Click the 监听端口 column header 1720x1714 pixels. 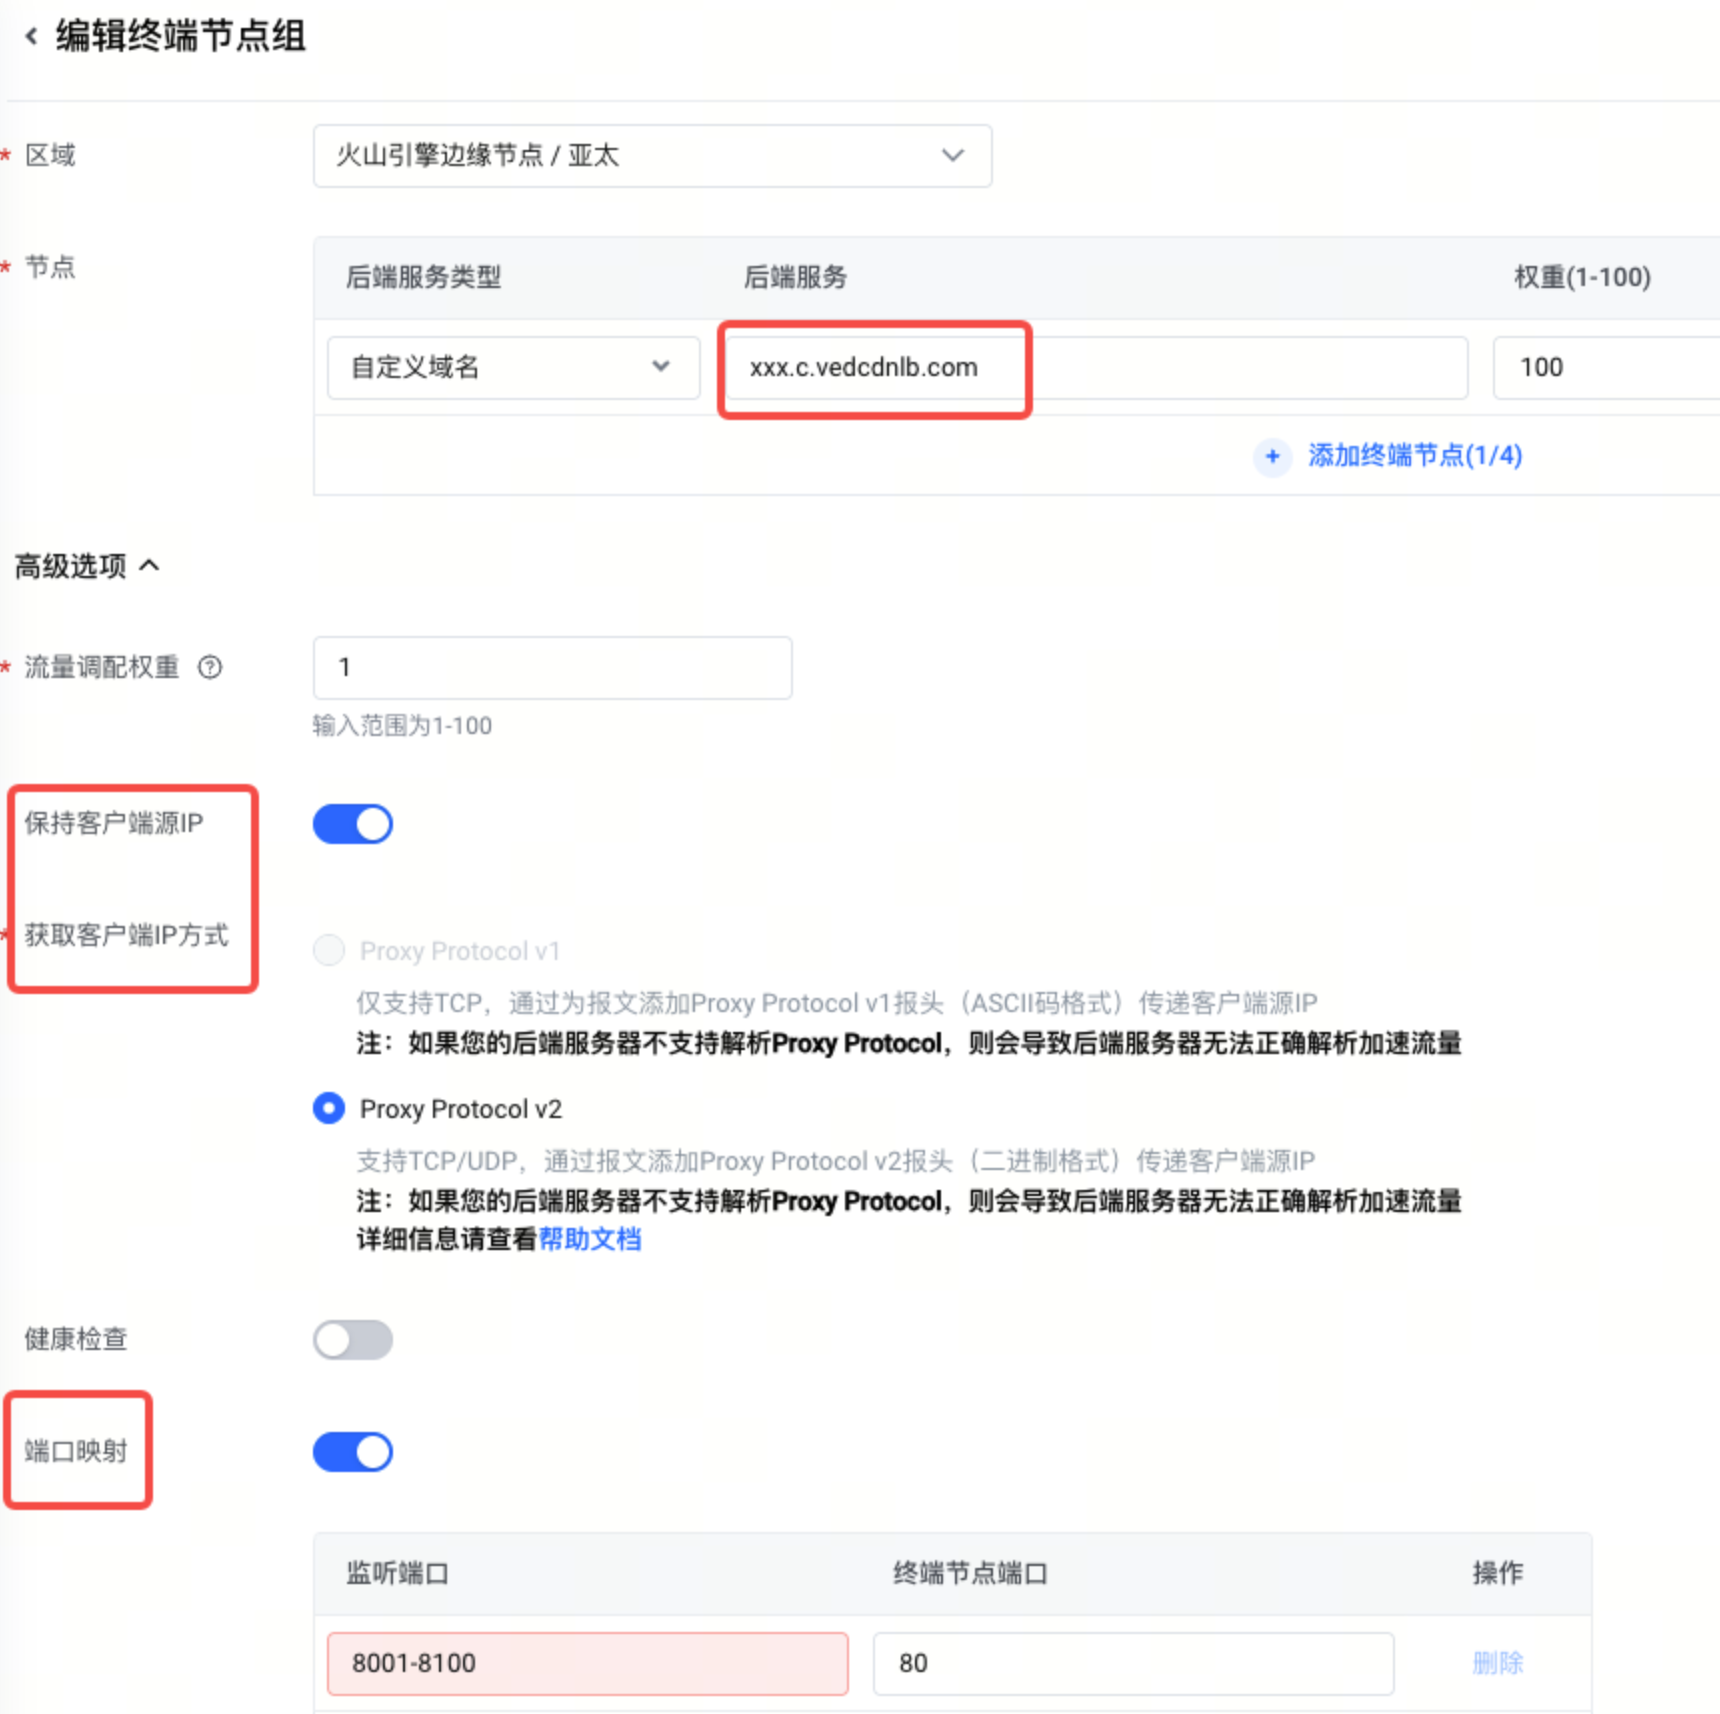(x=397, y=1573)
